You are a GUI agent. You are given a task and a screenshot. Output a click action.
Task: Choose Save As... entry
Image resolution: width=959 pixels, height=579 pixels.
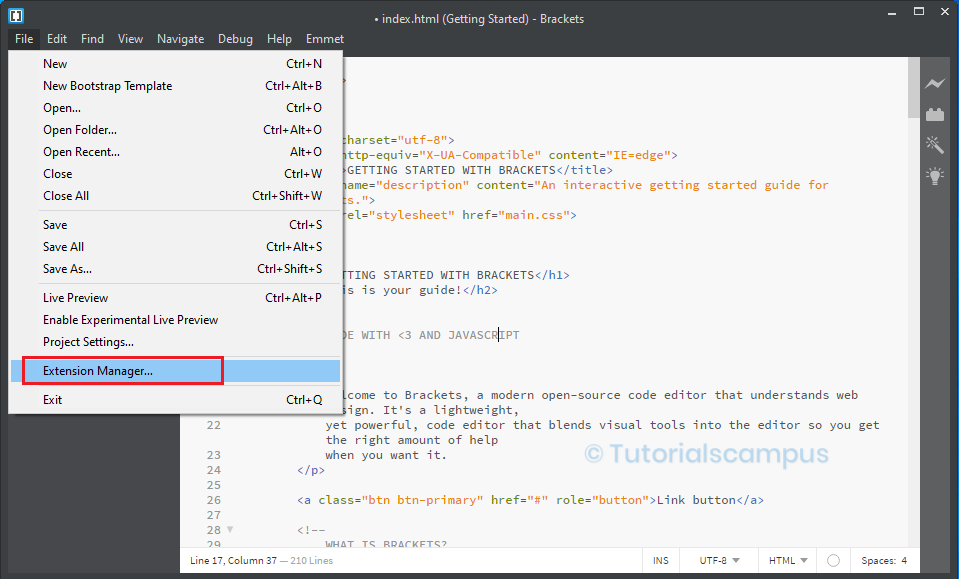(176, 268)
